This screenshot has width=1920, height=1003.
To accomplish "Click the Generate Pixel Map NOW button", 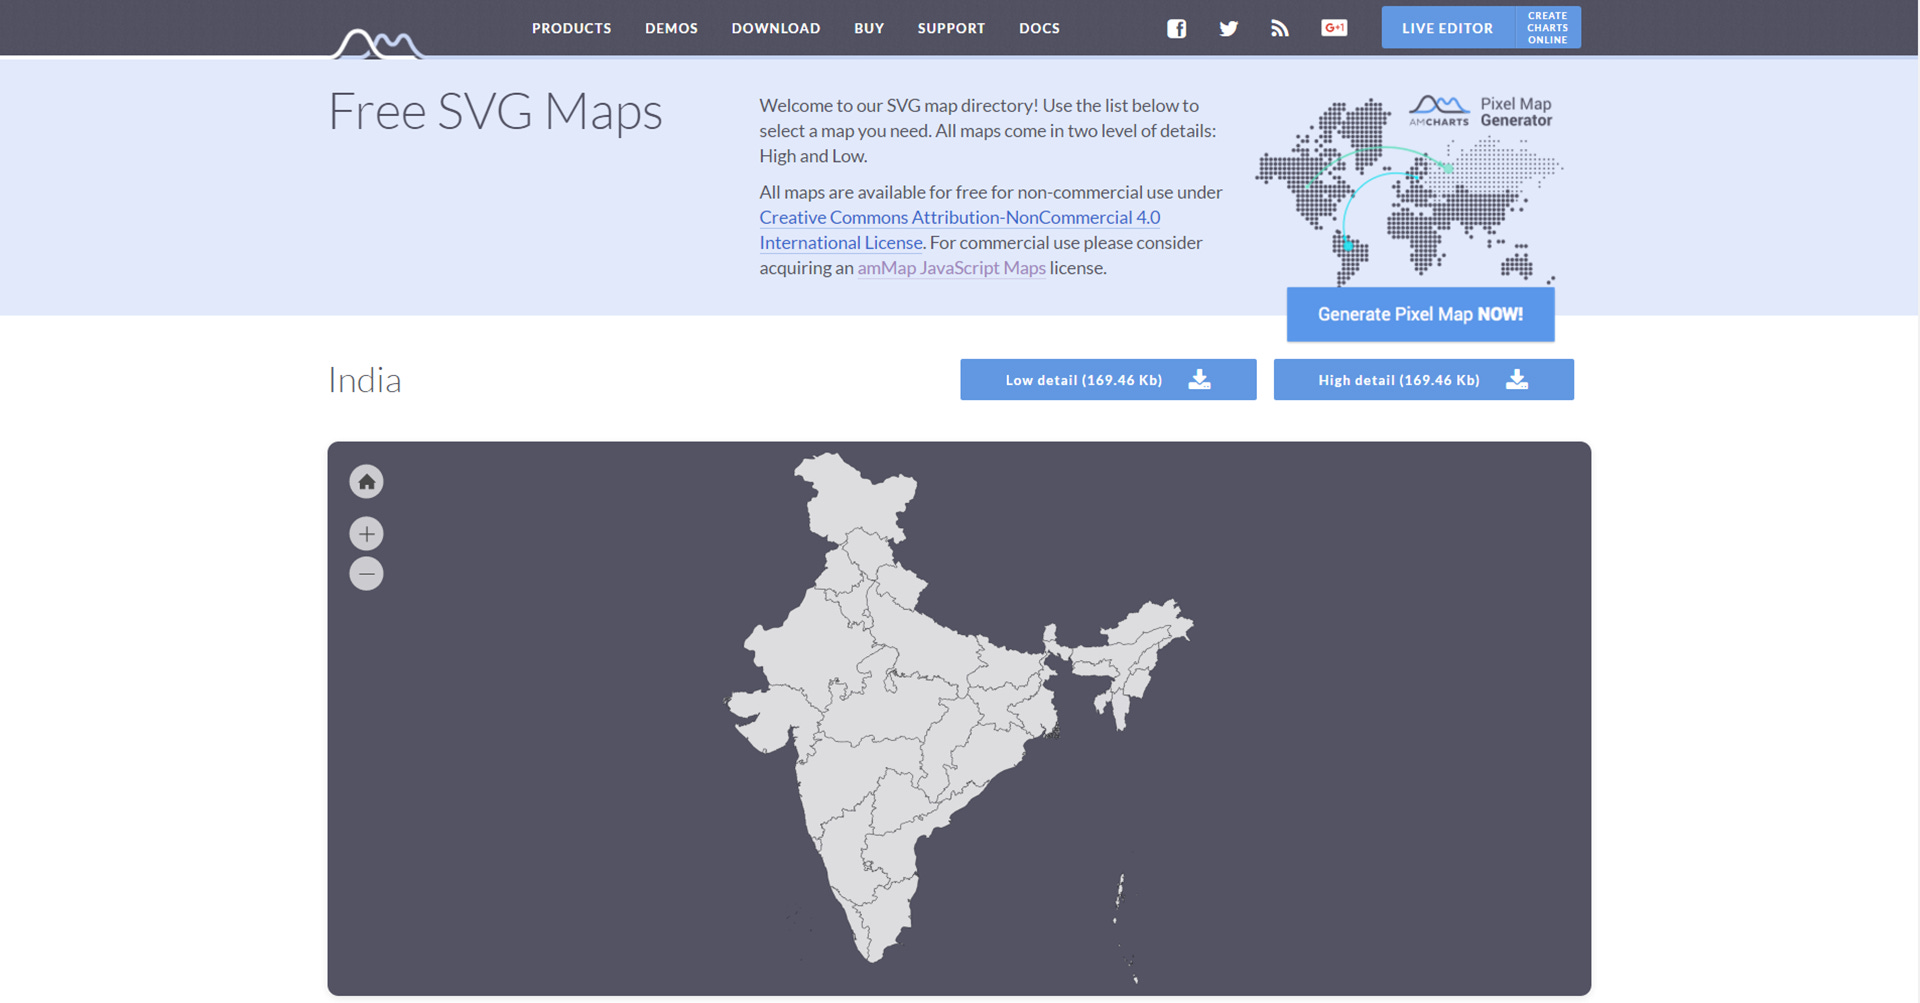I will point(1419,314).
